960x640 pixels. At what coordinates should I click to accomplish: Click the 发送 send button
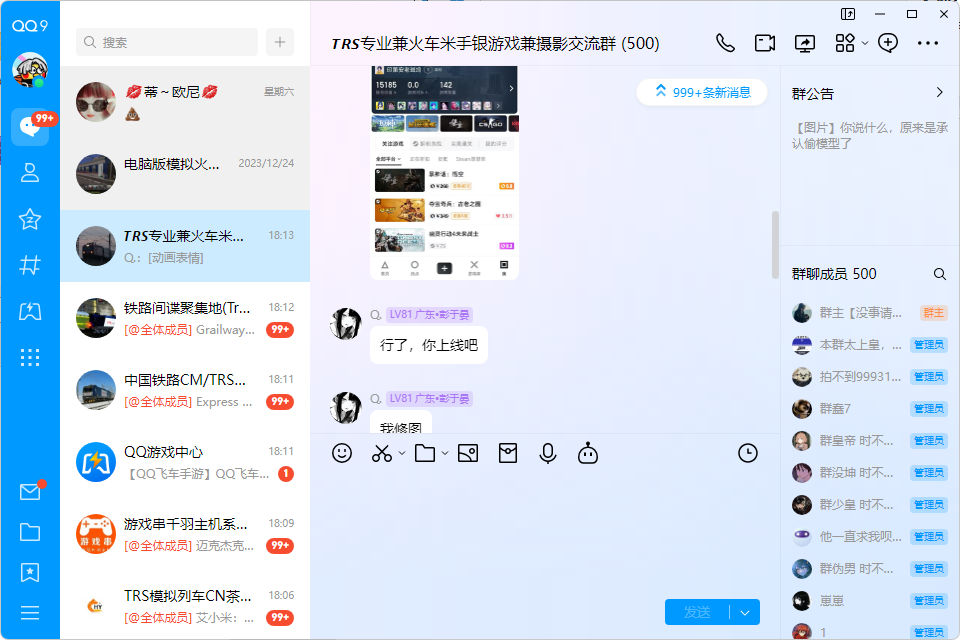[x=697, y=612]
